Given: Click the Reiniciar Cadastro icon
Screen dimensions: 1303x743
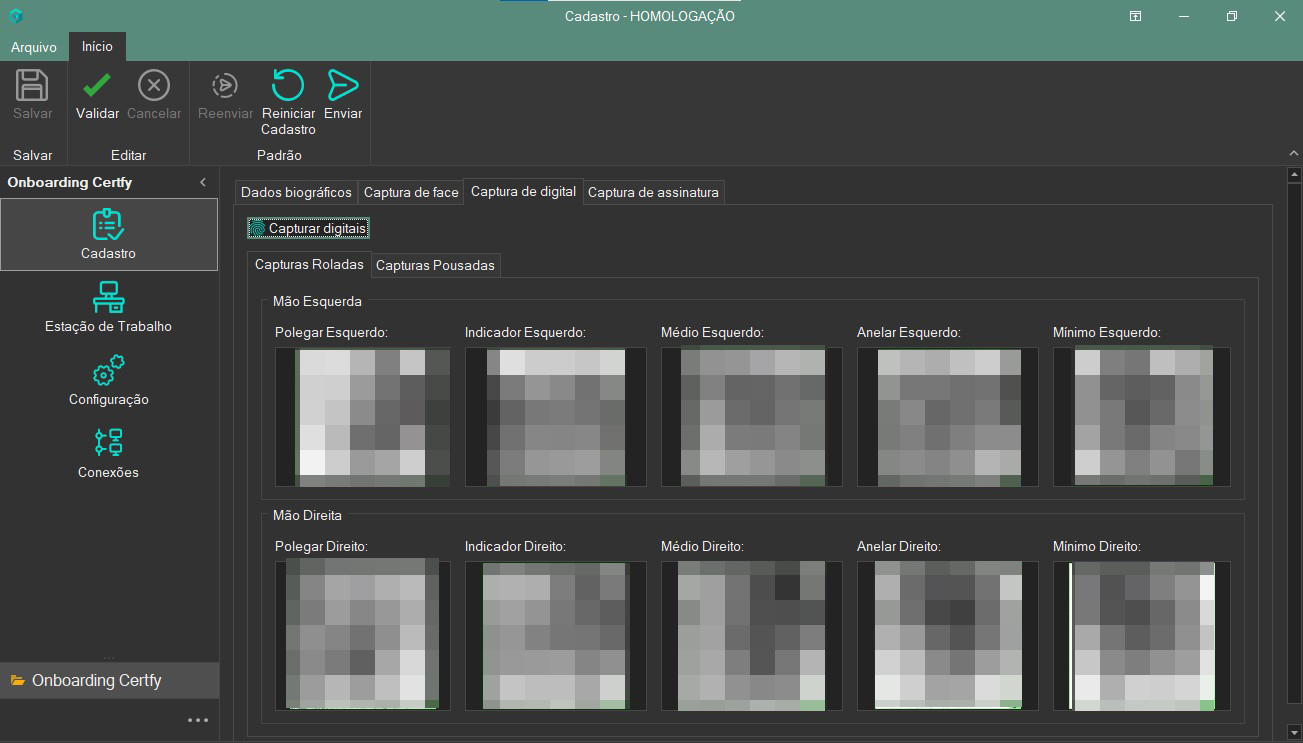Looking at the screenshot, I should [x=288, y=86].
